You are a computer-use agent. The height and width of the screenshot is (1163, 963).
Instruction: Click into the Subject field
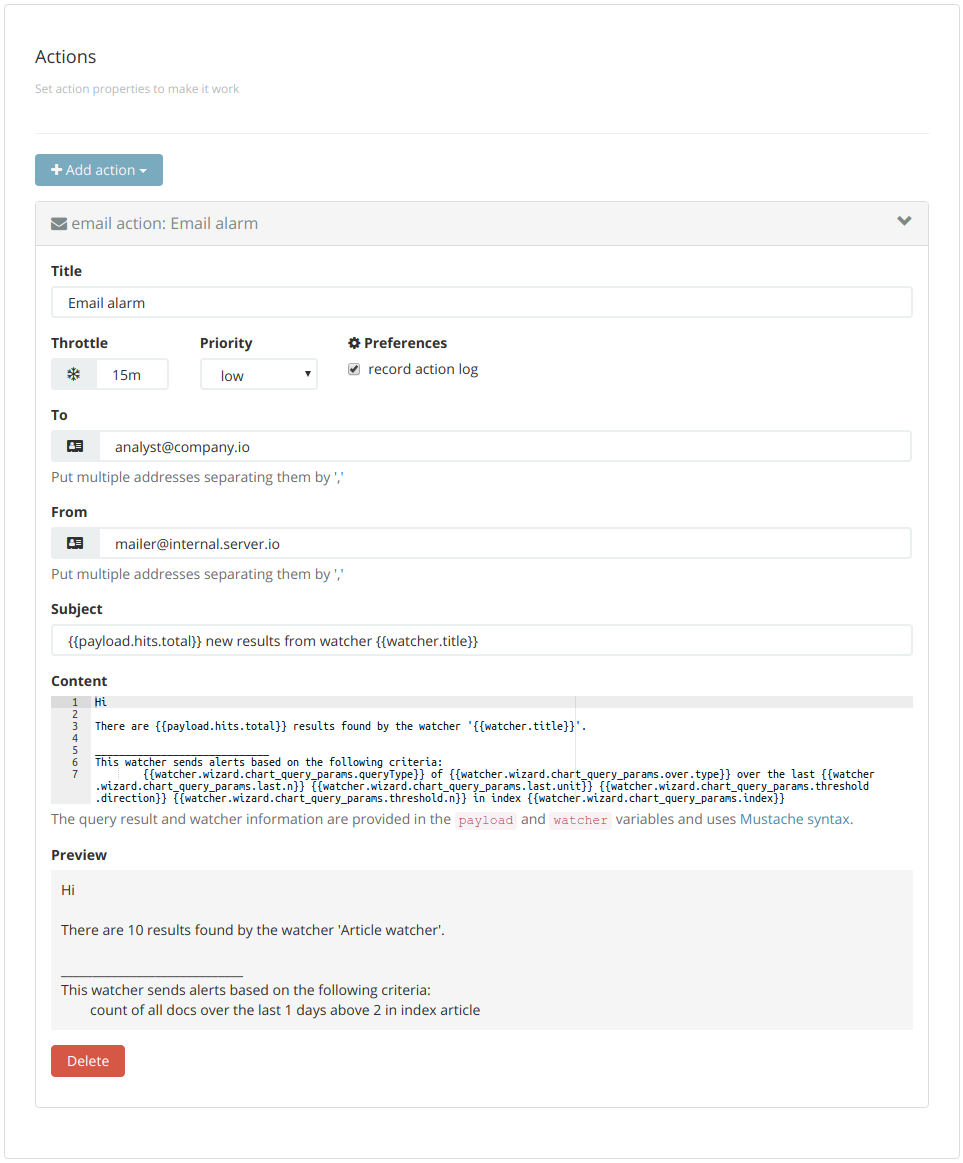pos(481,640)
